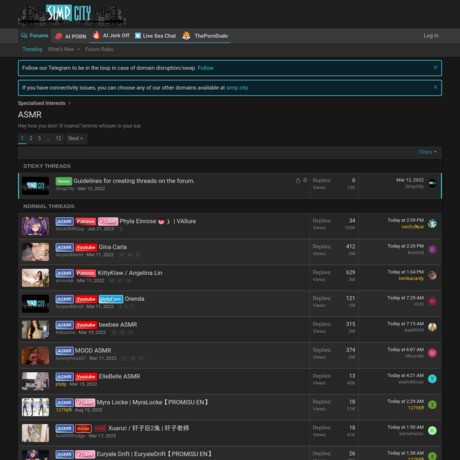Expand the What's New dropdown
The width and height of the screenshot is (460, 460).
[x=64, y=49]
